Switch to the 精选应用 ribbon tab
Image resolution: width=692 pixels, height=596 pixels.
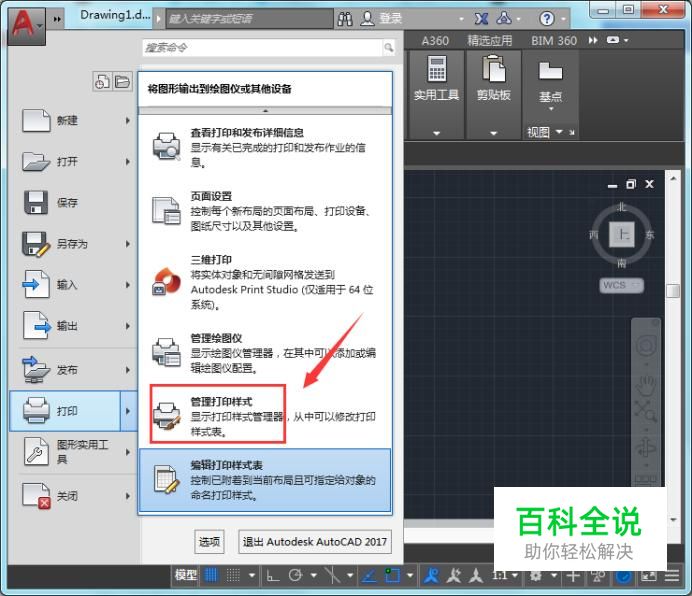(x=490, y=41)
